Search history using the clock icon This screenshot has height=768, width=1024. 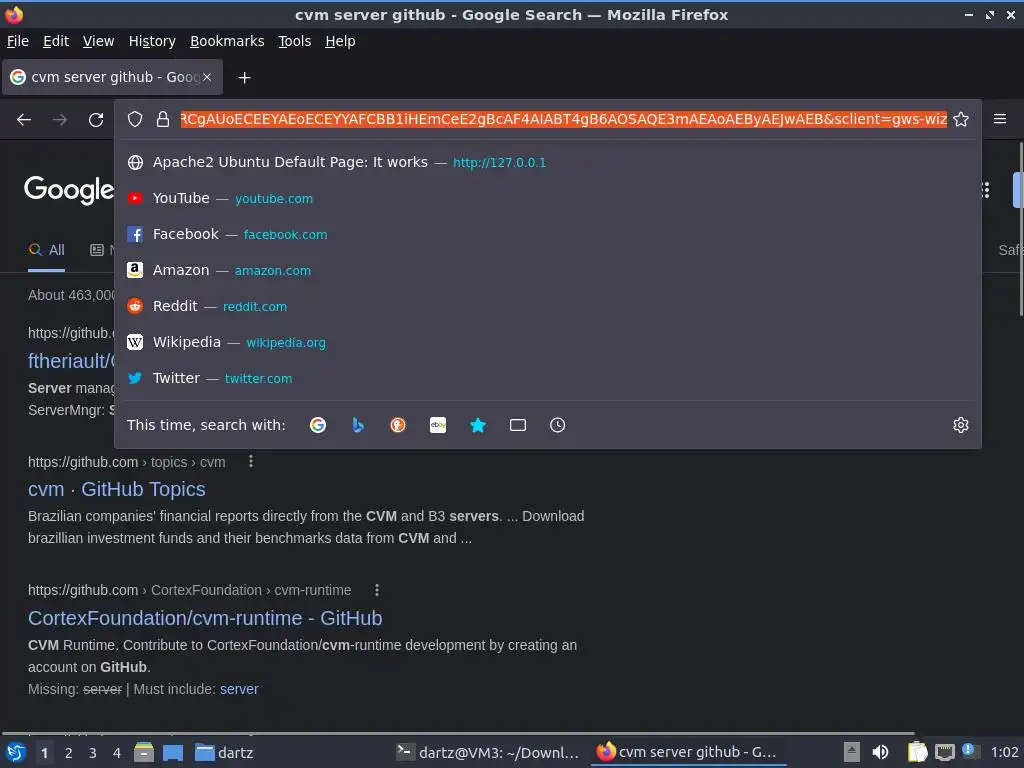click(558, 425)
